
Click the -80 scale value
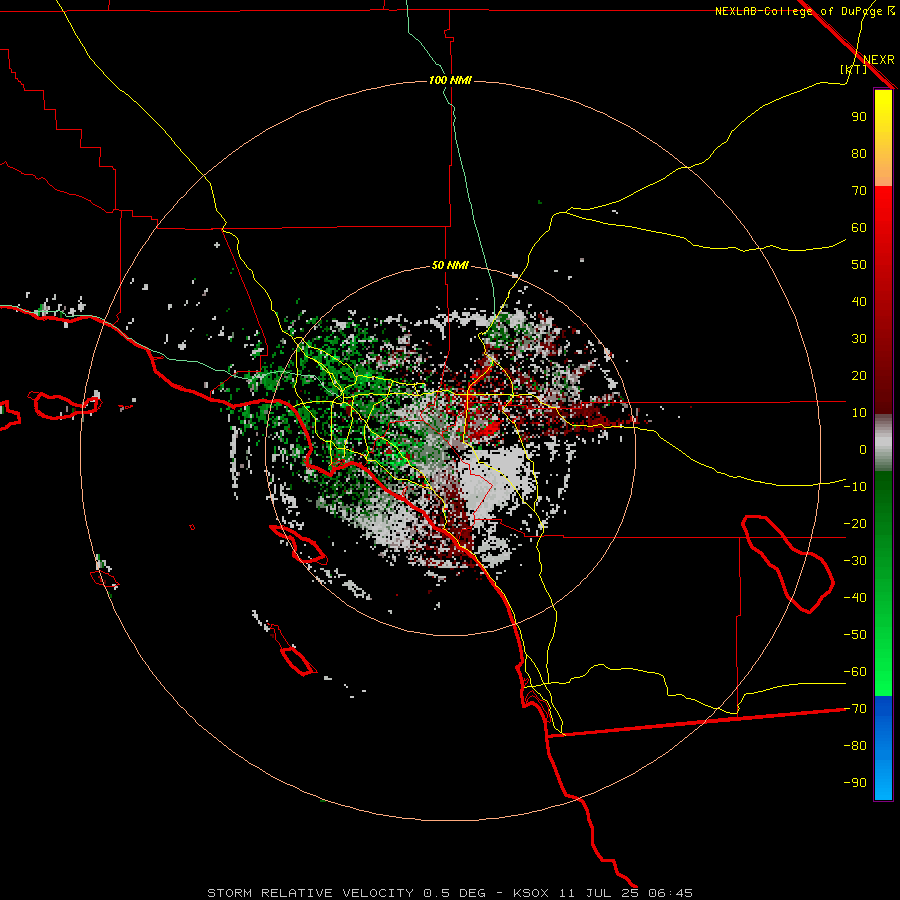855,746
